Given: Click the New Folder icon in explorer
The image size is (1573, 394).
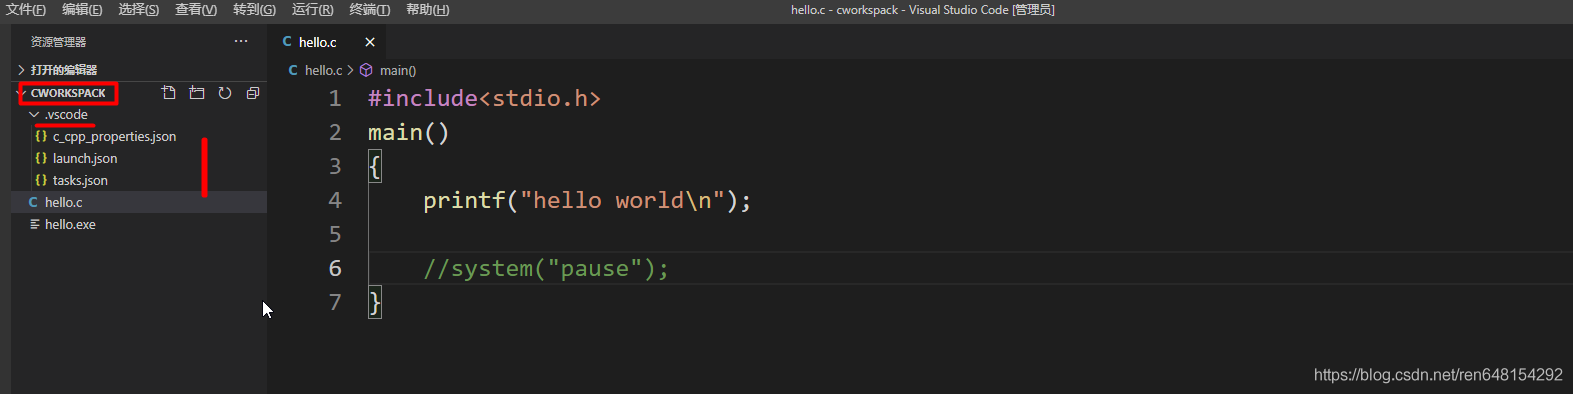Looking at the screenshot, I should pyautogui.click(x=197, y=93).
